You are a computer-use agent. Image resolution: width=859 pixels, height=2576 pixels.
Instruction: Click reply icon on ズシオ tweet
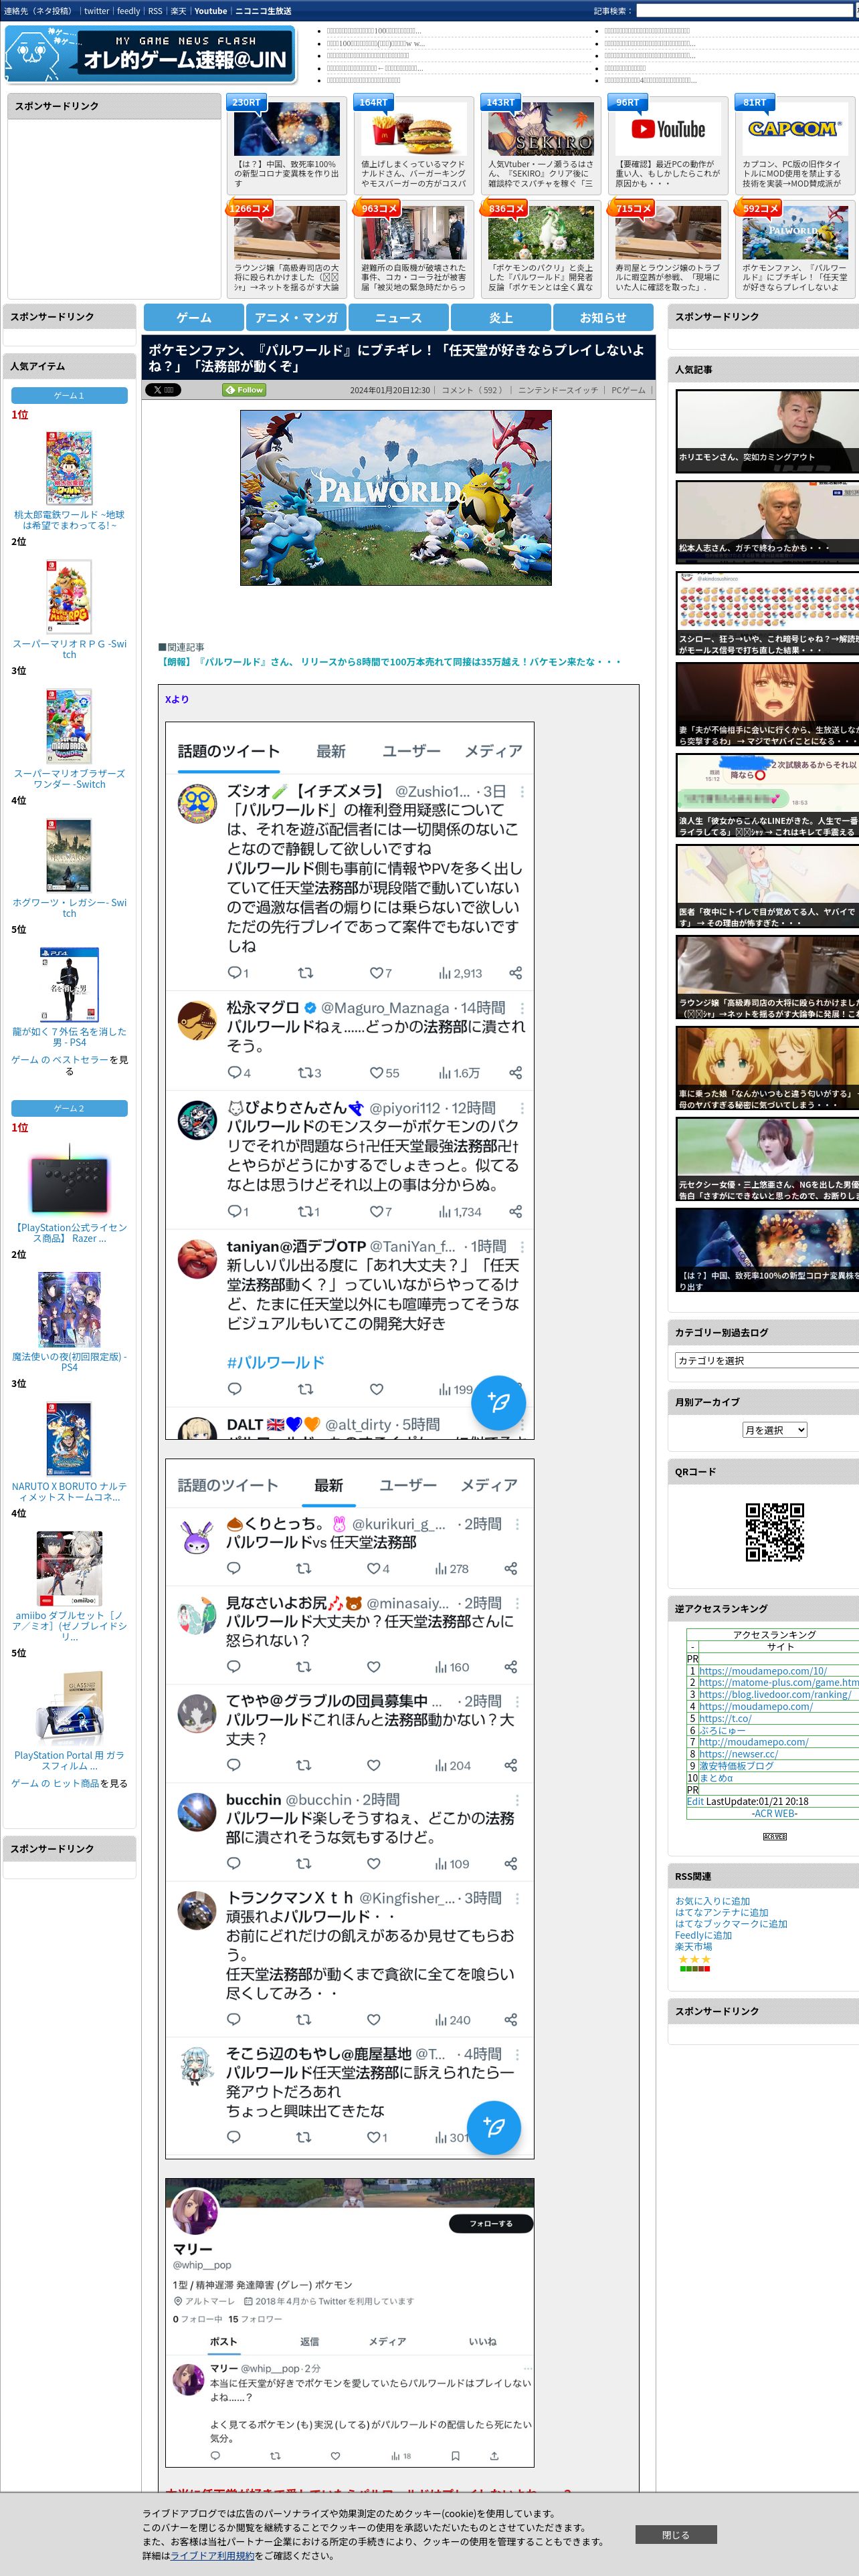235,972
